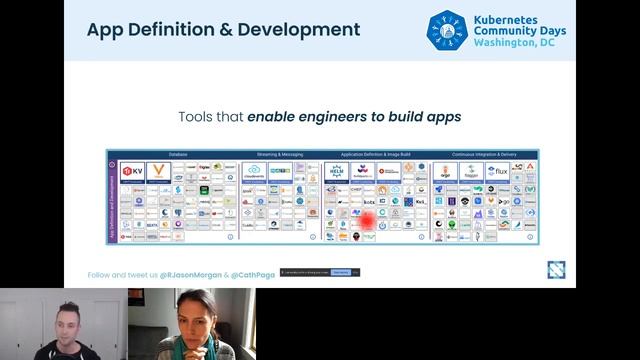Open the Continuous Integration & Delivery info icon

point(530,237)
